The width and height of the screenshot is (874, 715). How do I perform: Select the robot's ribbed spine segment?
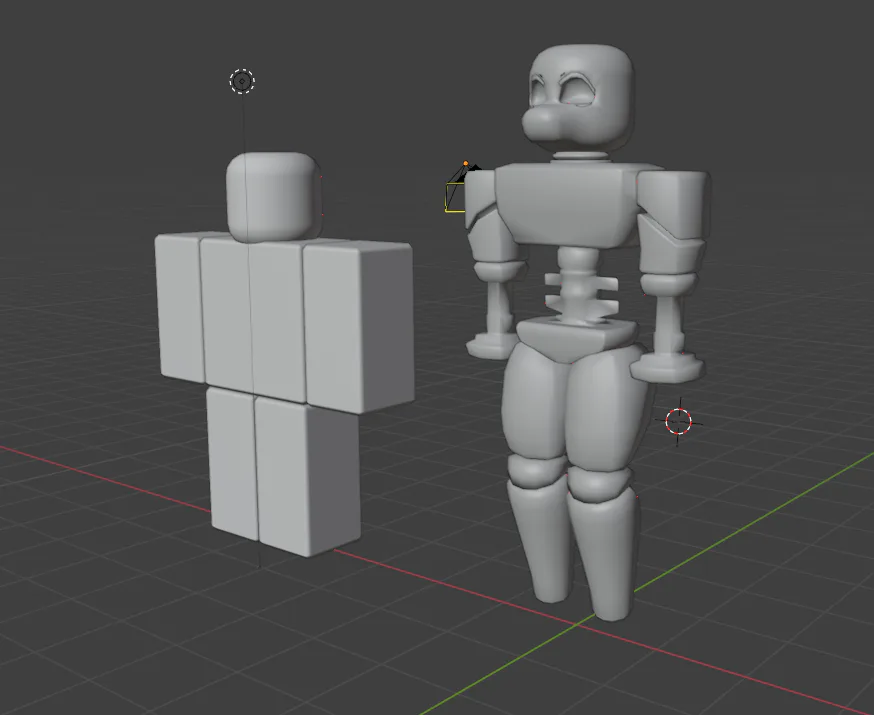pyautogui.click(x=580, y=287)
